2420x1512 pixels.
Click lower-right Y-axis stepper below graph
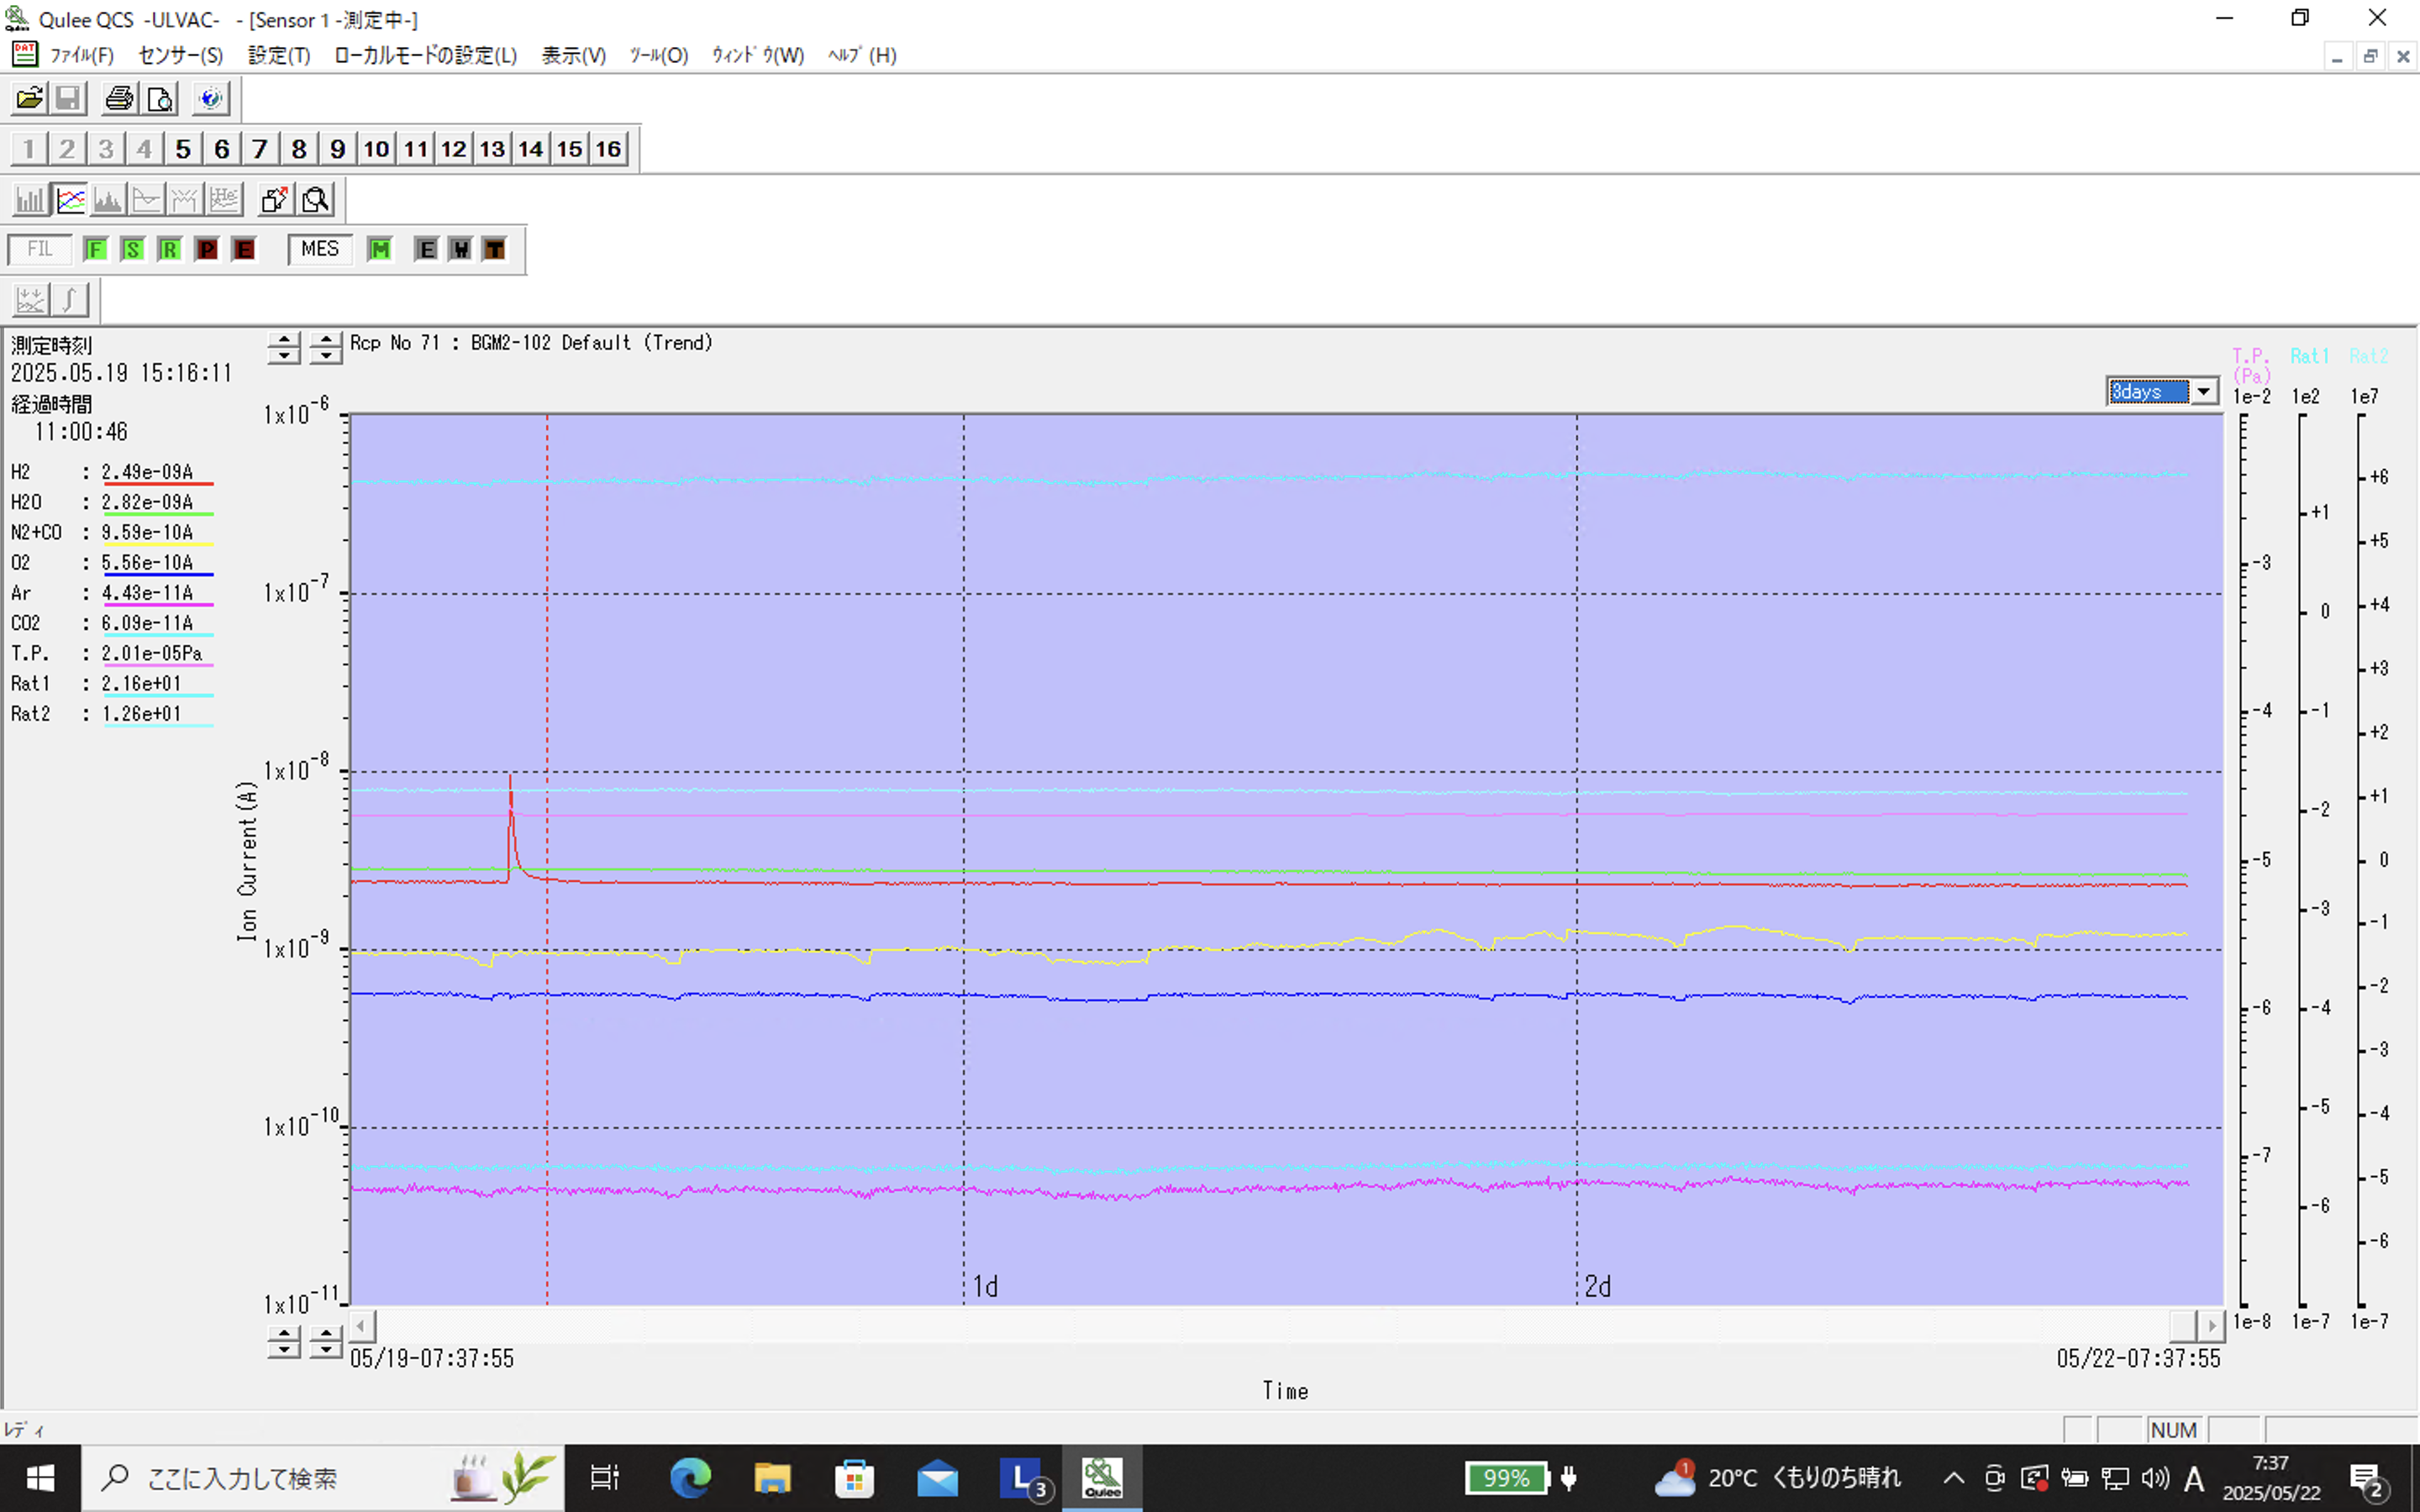326,1342
